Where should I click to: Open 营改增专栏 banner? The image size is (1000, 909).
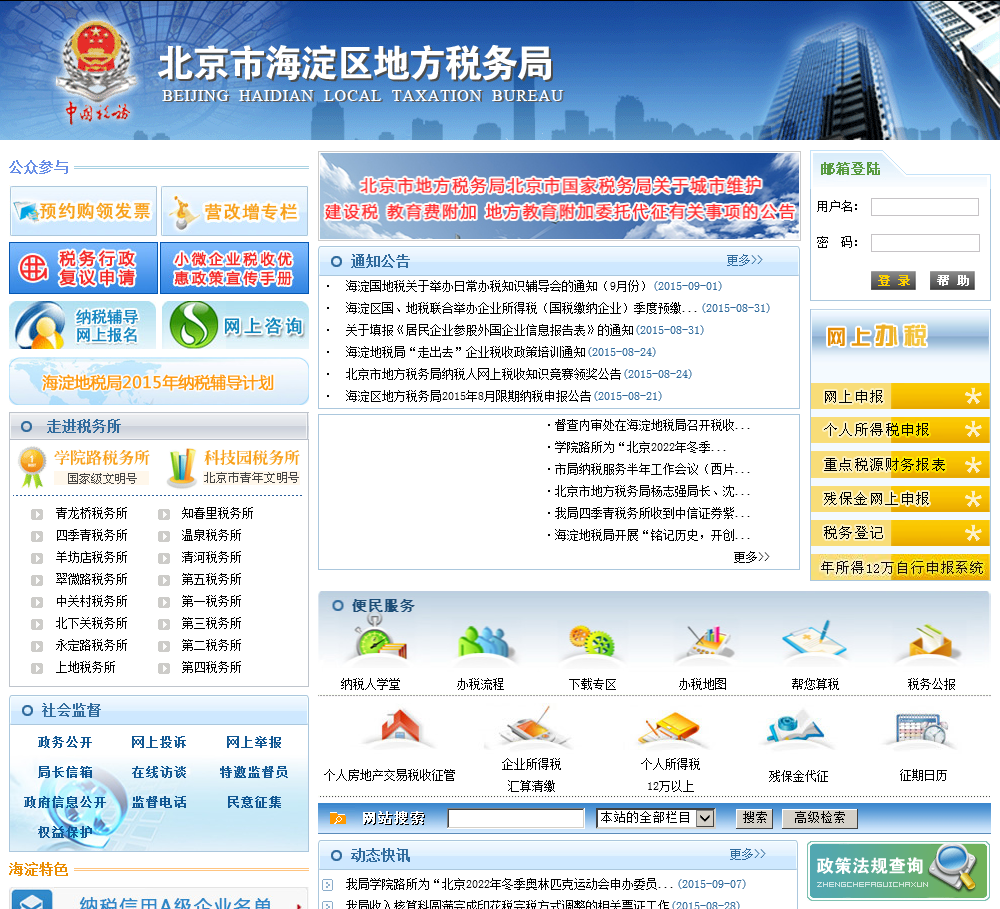[x=235, y=211]
